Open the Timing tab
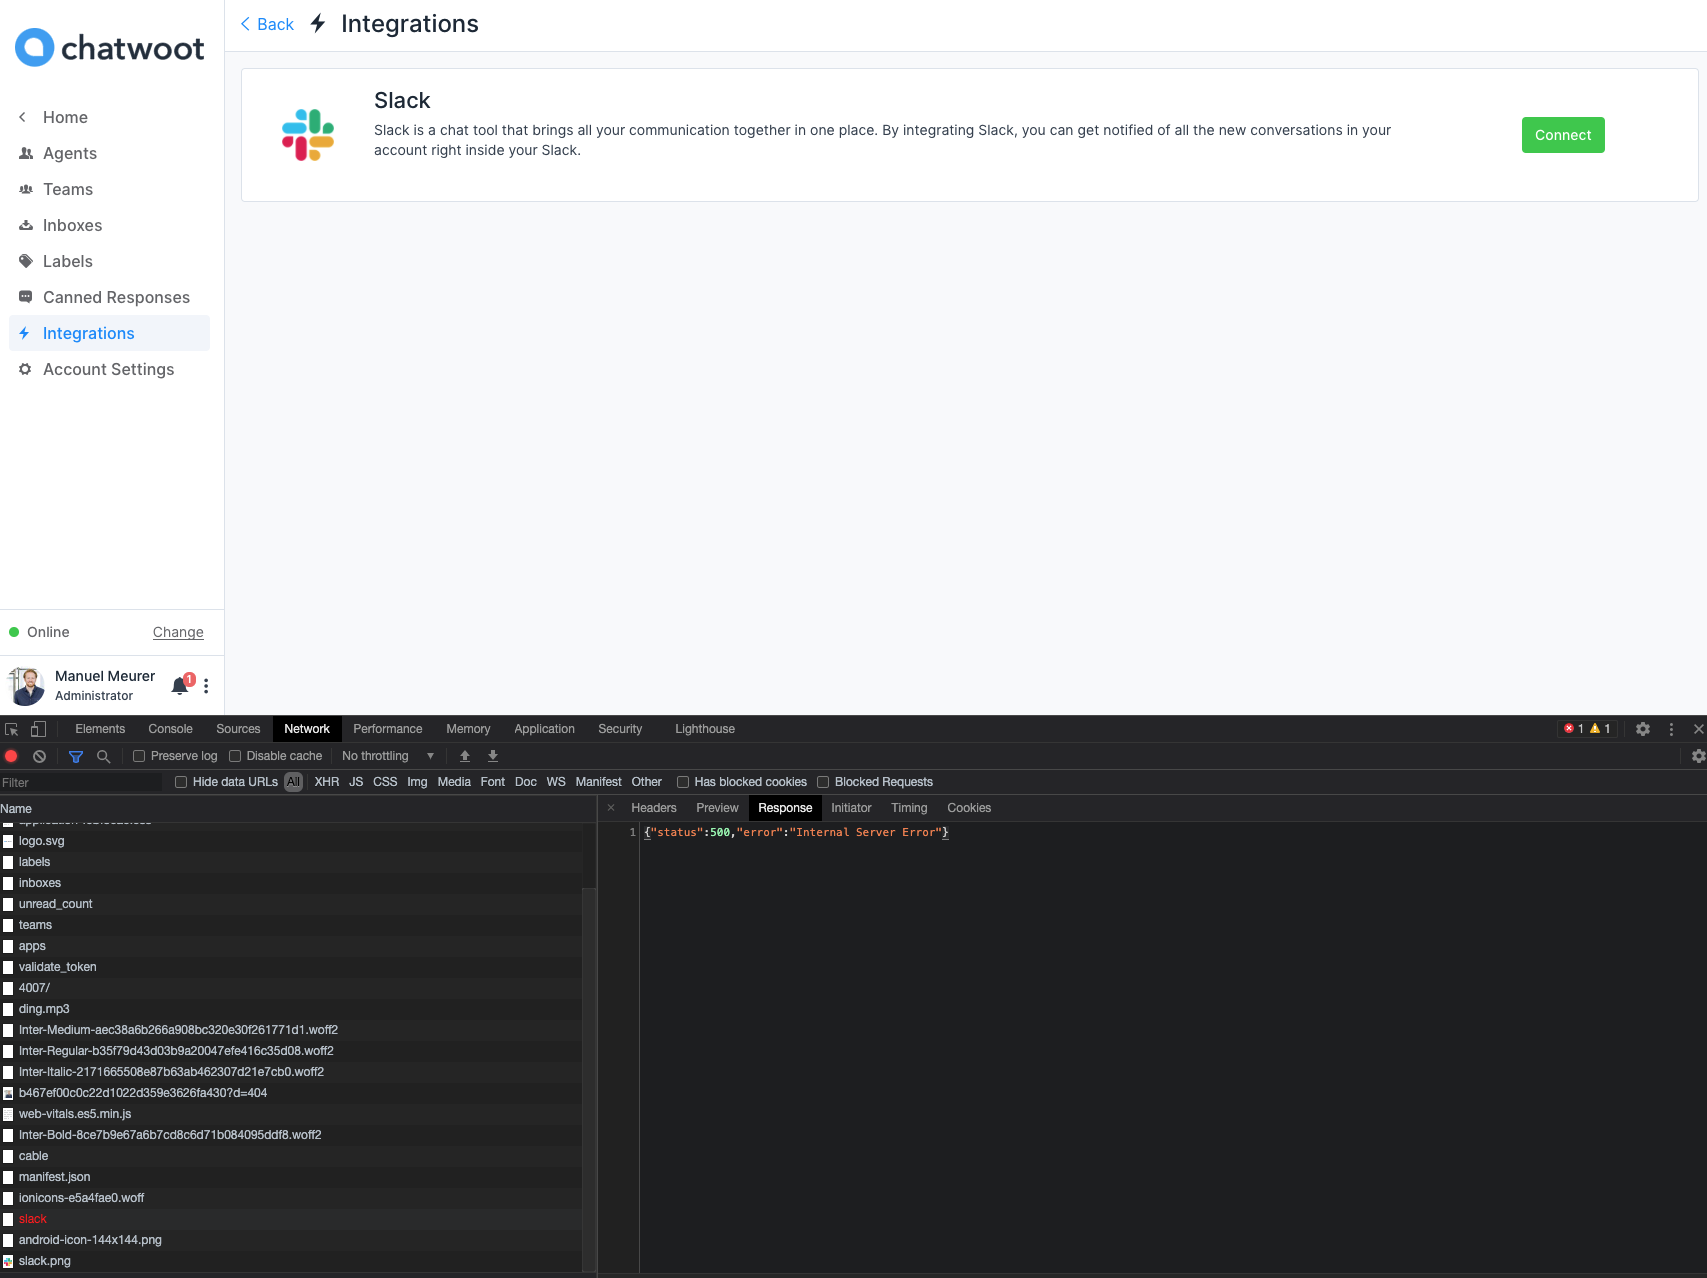 click(x=909, y=808)
